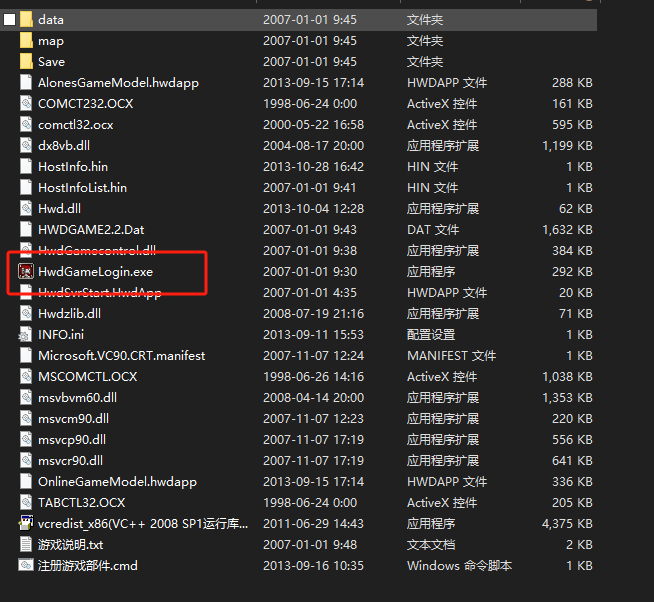Click the Microsoft.VC90.CRT.manifest file icon
Screen dimensions: 654x602
(x=26, y=355)
